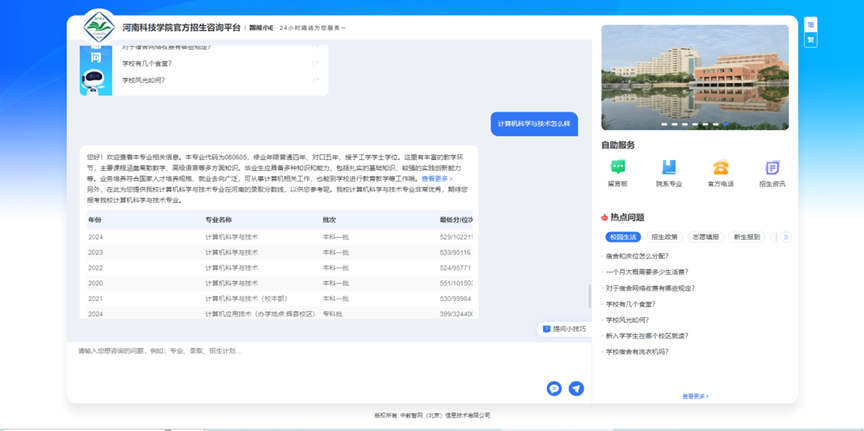Open hot question 新入学学生在哪个校区就读?

(647, 336)
